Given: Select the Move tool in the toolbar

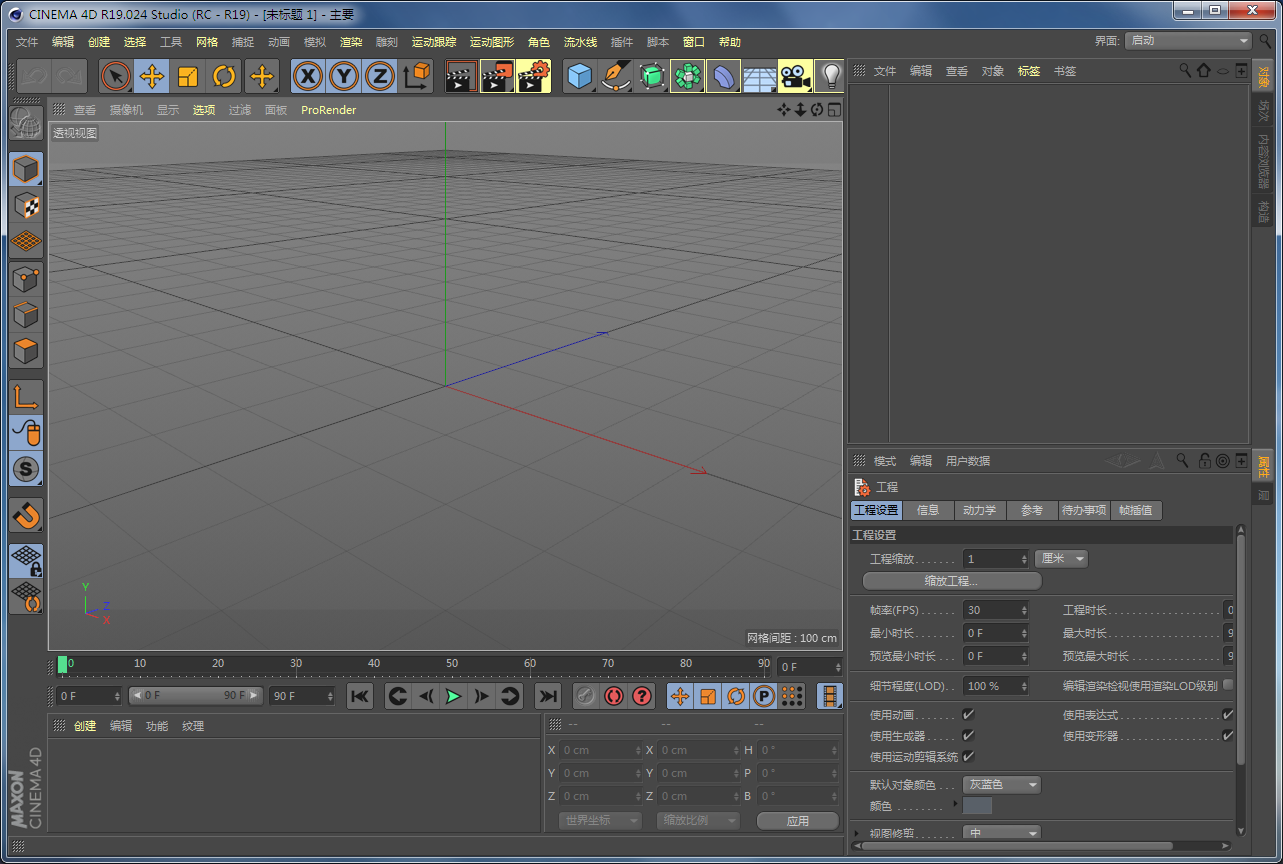Looking at the screenshot, I should click(152, 76).
